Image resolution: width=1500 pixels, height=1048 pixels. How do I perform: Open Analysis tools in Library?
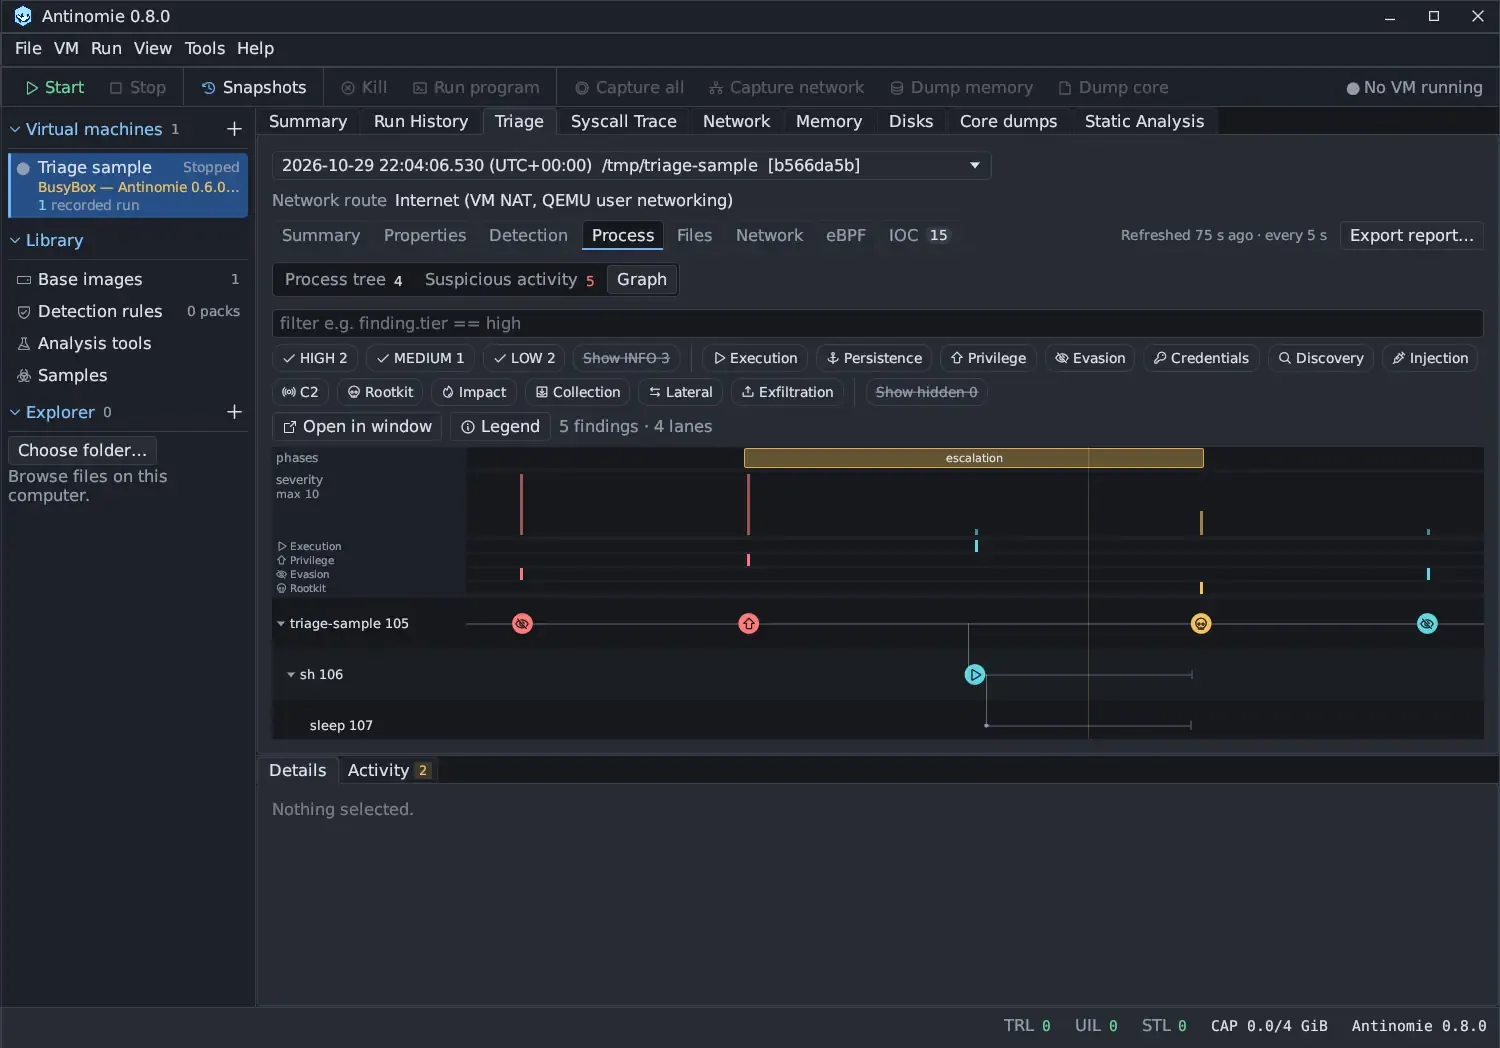[x=128, y=343]
